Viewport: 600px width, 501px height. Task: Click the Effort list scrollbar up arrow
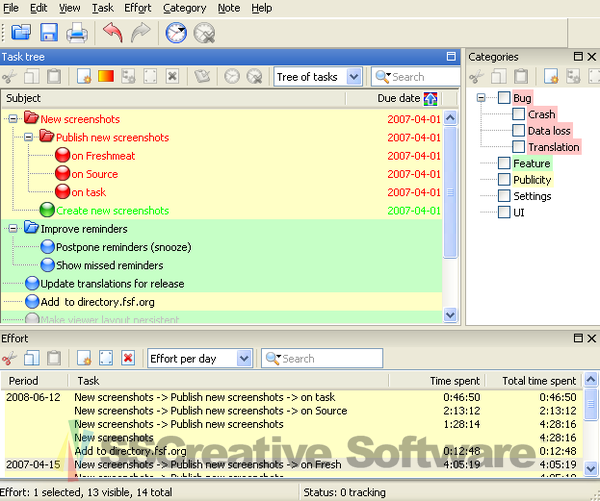pos(591,379)
